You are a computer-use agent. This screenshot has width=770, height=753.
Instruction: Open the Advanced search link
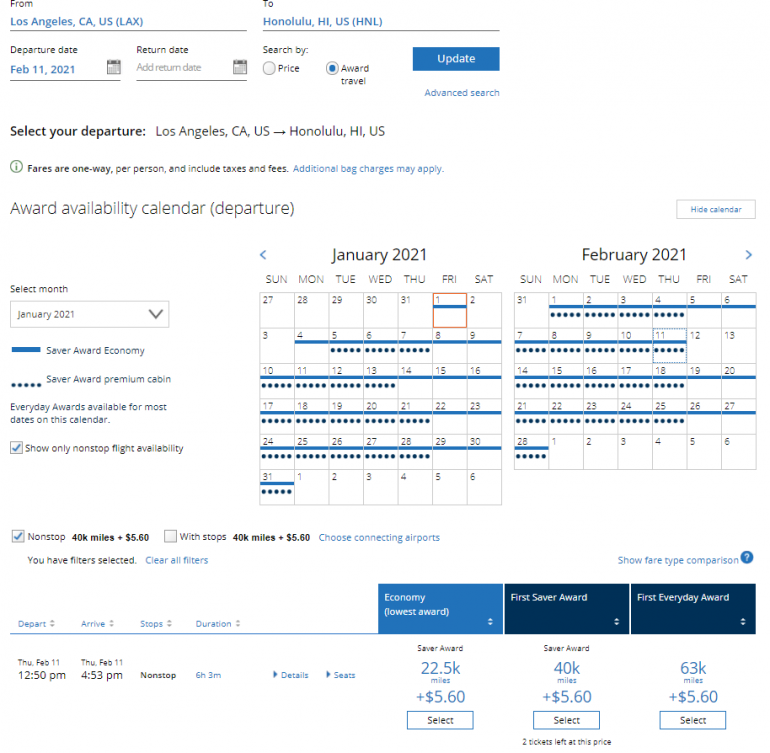[x=461, y=93]
